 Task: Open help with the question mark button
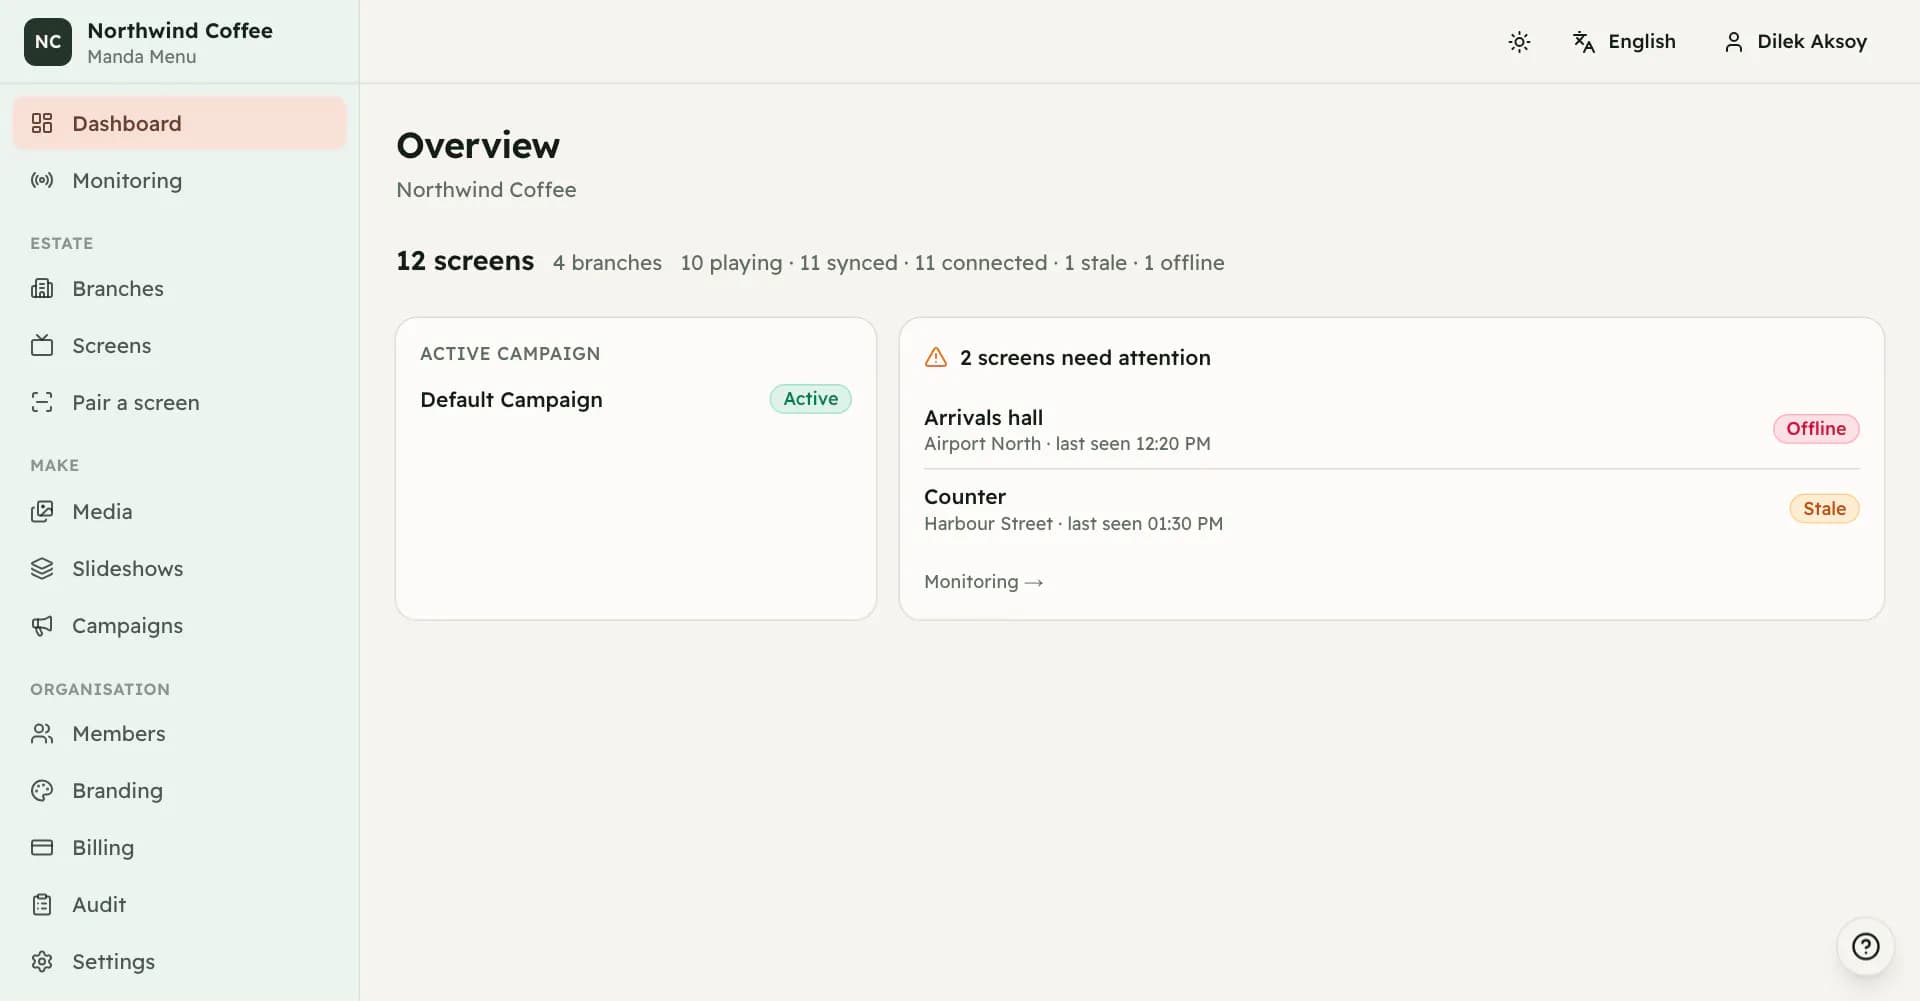[1865, 946]
